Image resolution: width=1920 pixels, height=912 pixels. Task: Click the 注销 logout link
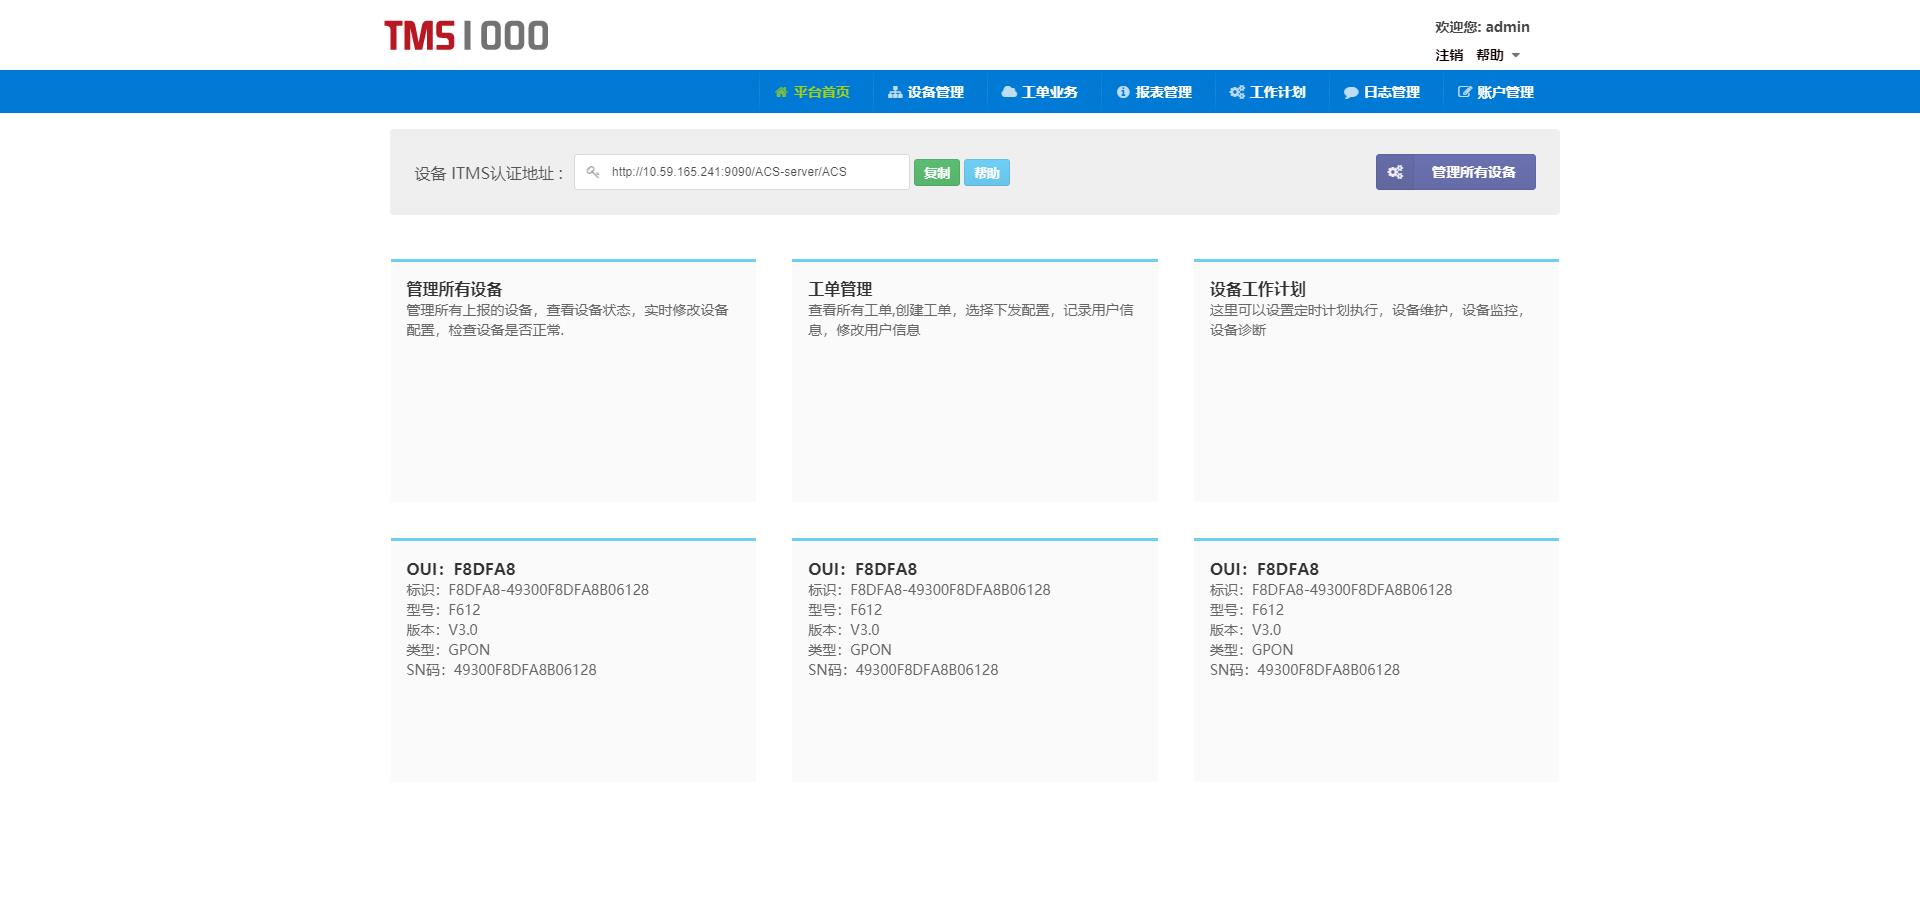[x=1449, y=55]
